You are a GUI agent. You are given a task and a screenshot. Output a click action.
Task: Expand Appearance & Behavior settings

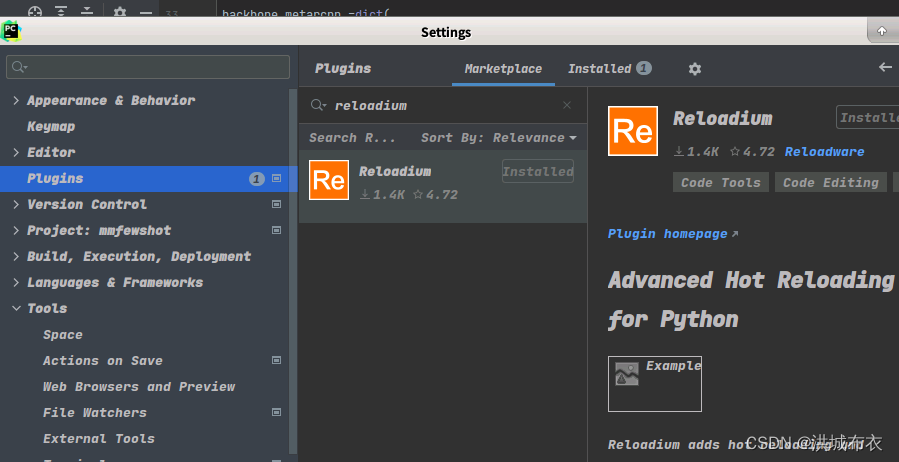[16, 100]
